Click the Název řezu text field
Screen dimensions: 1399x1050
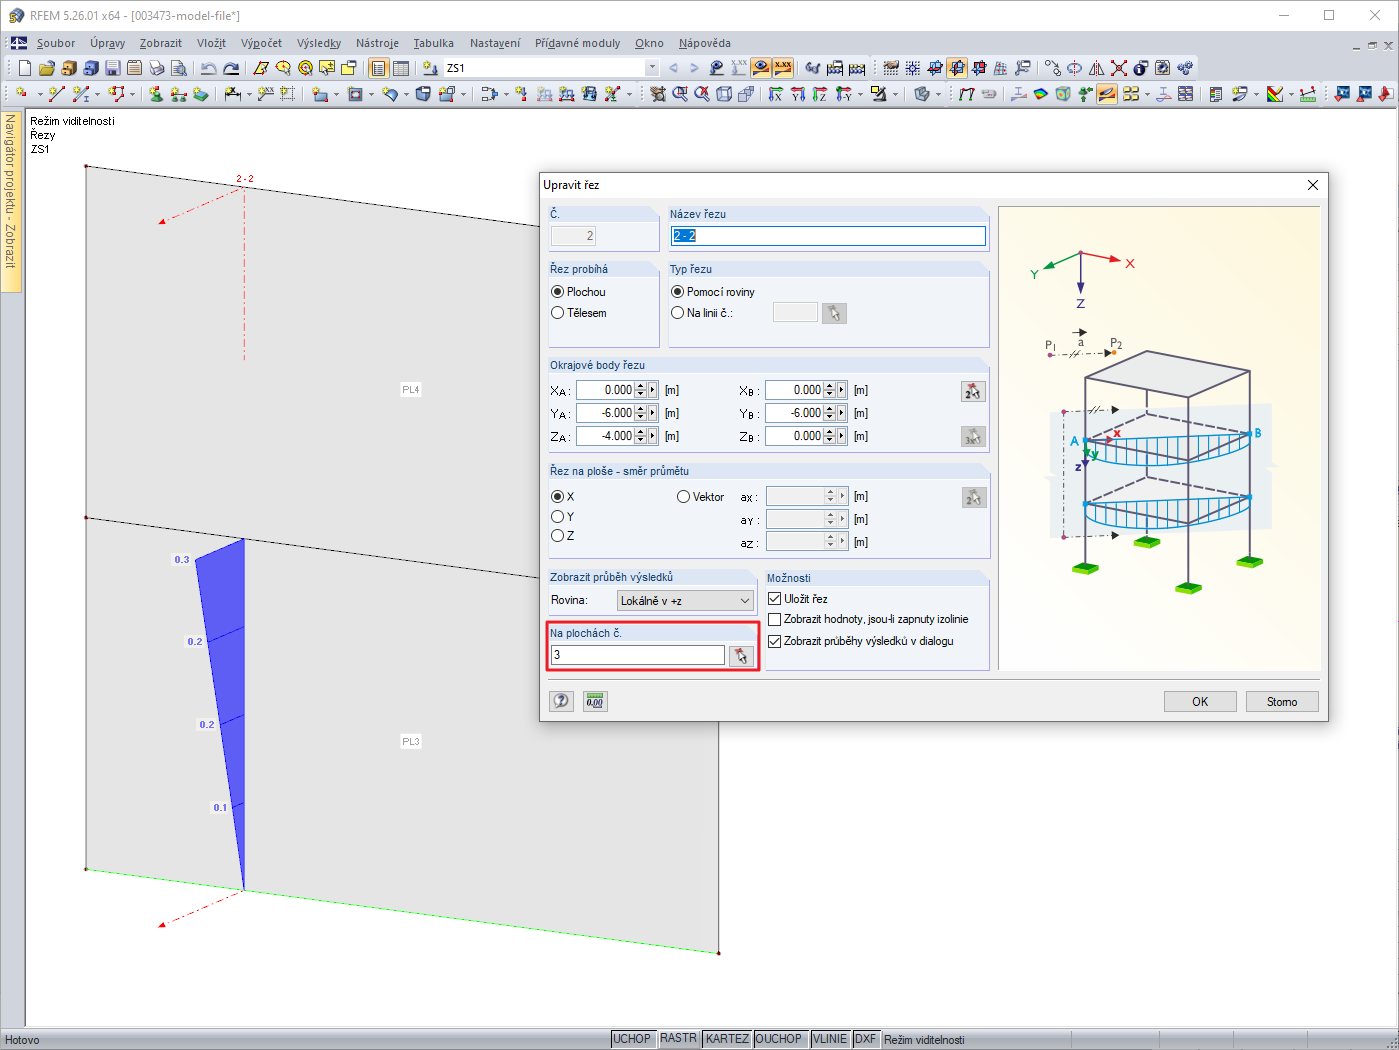(828, 236)
